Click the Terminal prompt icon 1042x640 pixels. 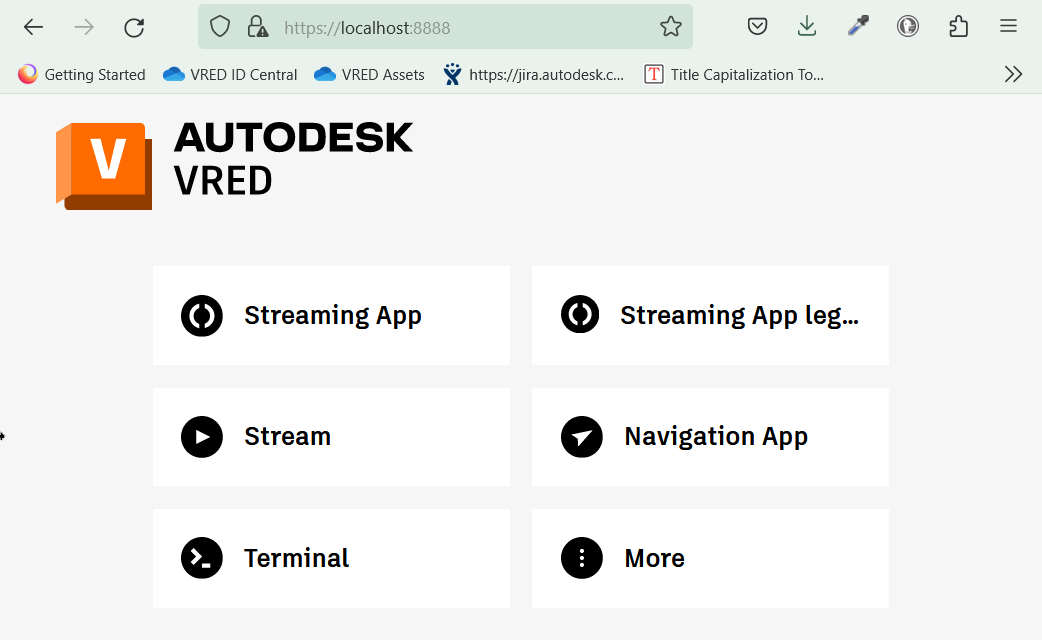point(202,558)
